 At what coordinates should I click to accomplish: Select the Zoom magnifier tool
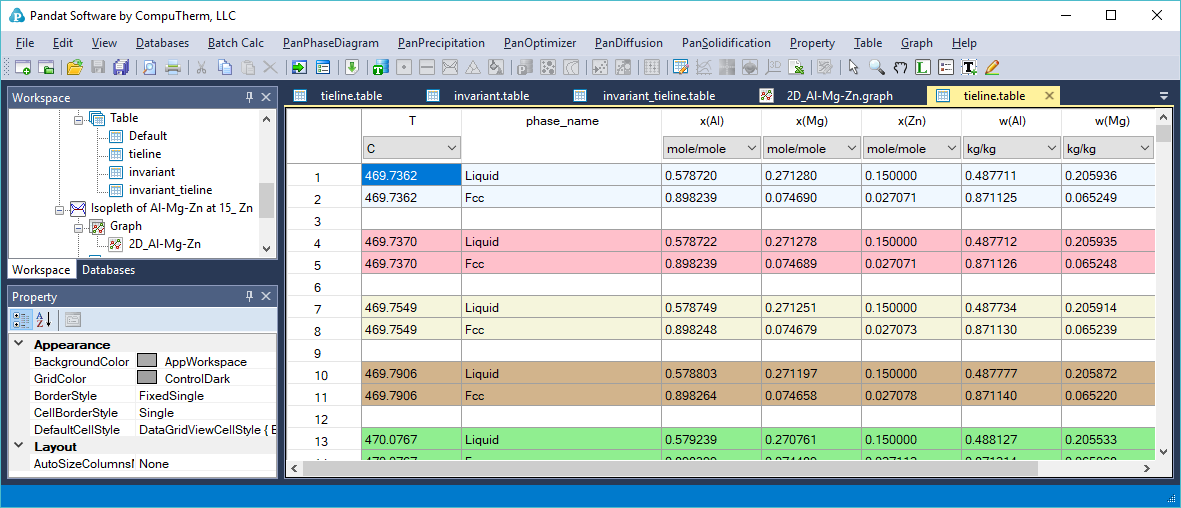coord(876,68)
